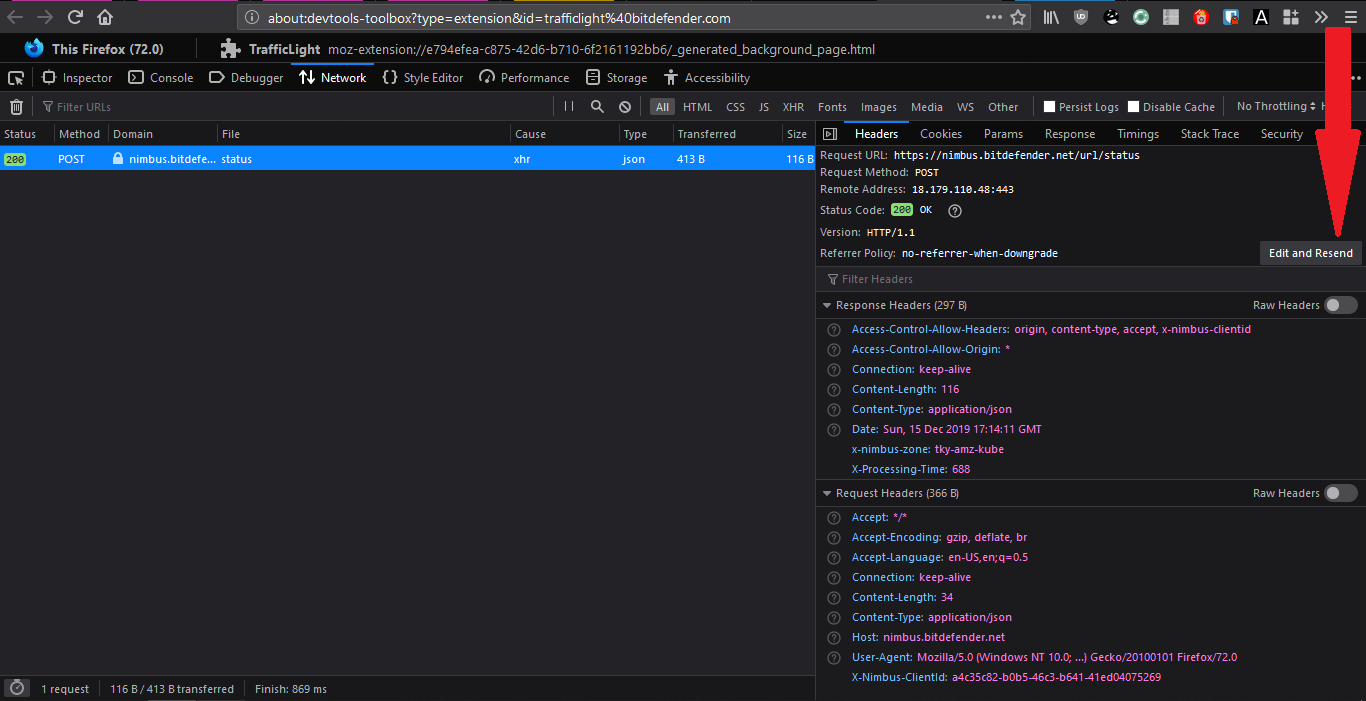This screenshot has width=1366, height=701.
Task: Open the Stack Trace details tab
Action: point(1210,134)
